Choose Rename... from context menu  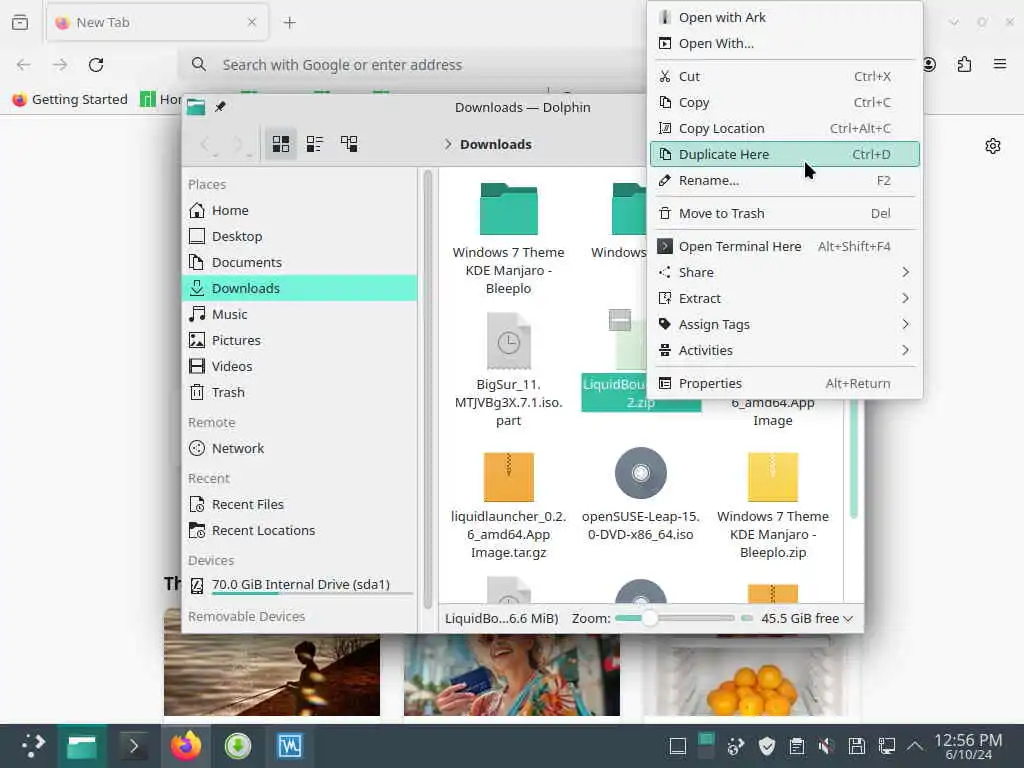pyautogui.click(x=784, y=180)
